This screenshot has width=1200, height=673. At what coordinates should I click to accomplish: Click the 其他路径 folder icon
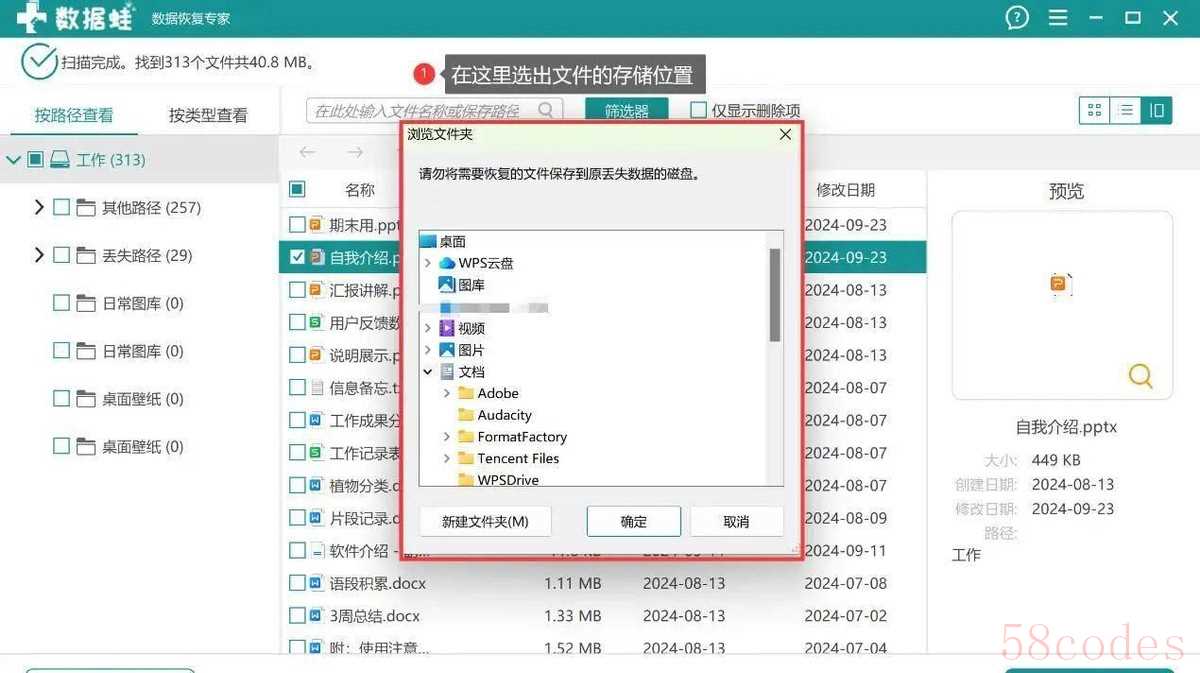pos(86,208)
